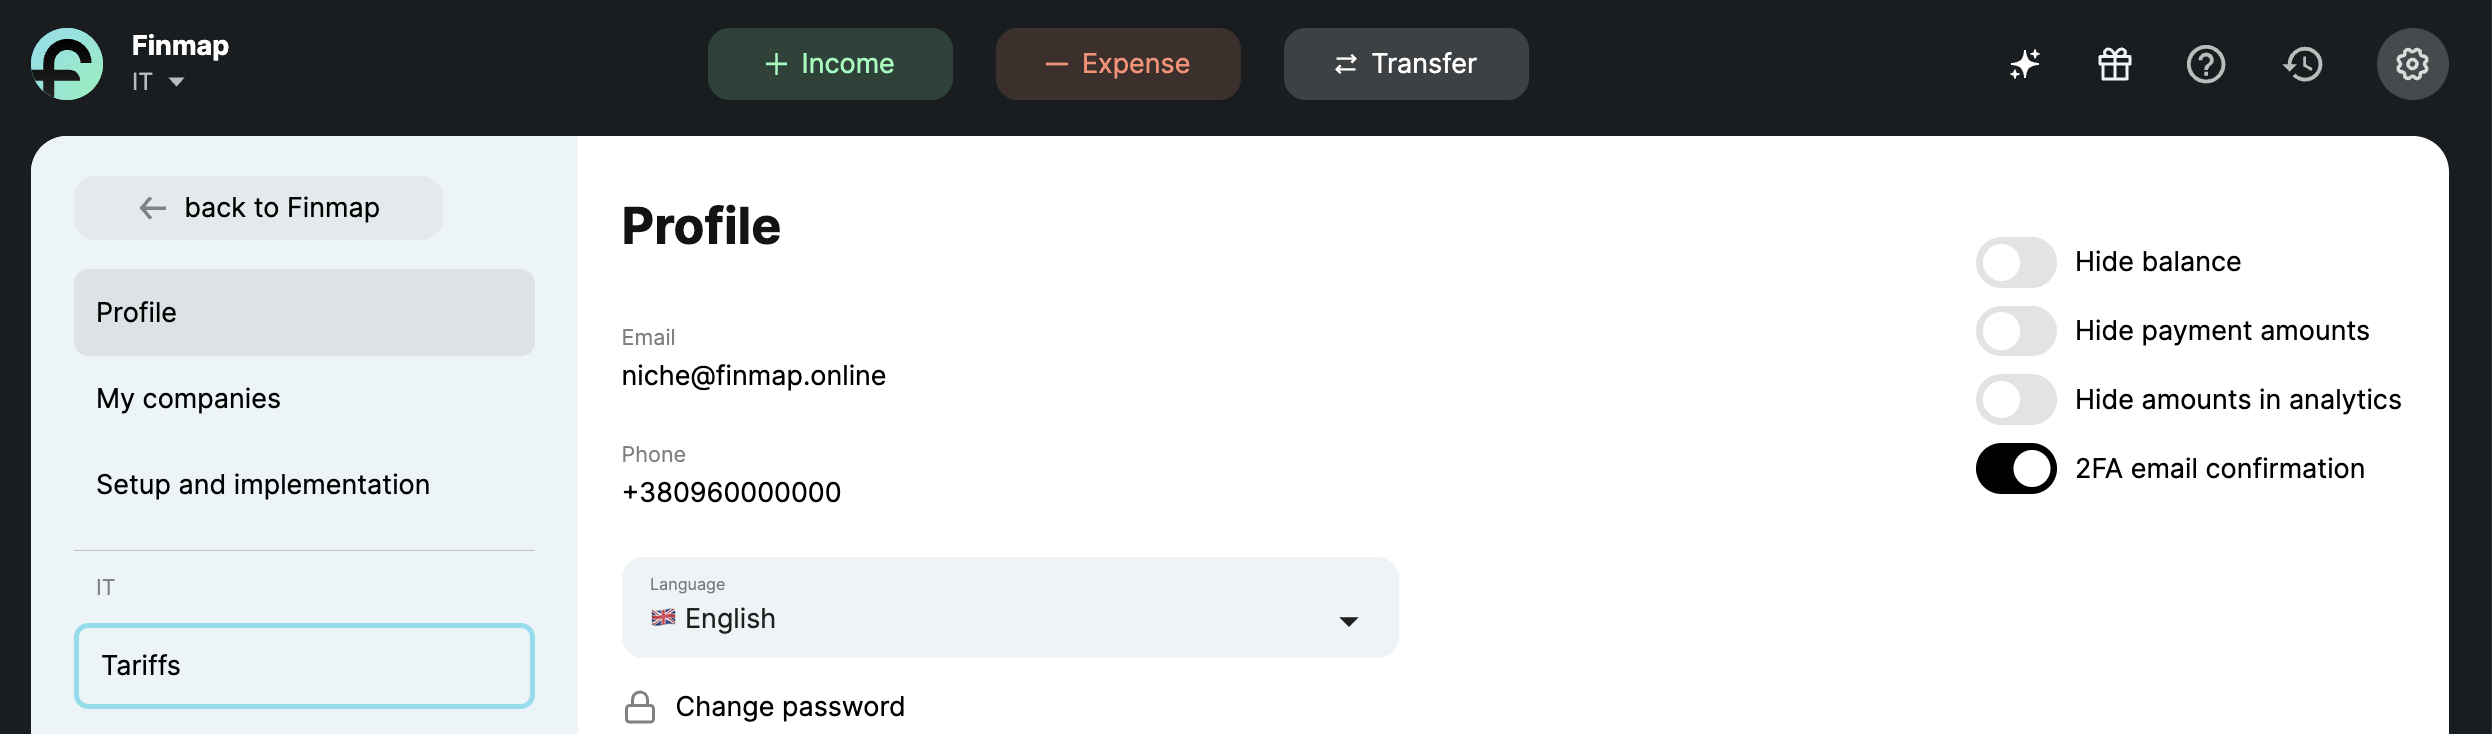Enable the Hide balance toggle
The width and height of the screenshot is (2492, 734).
point(2016,262)
